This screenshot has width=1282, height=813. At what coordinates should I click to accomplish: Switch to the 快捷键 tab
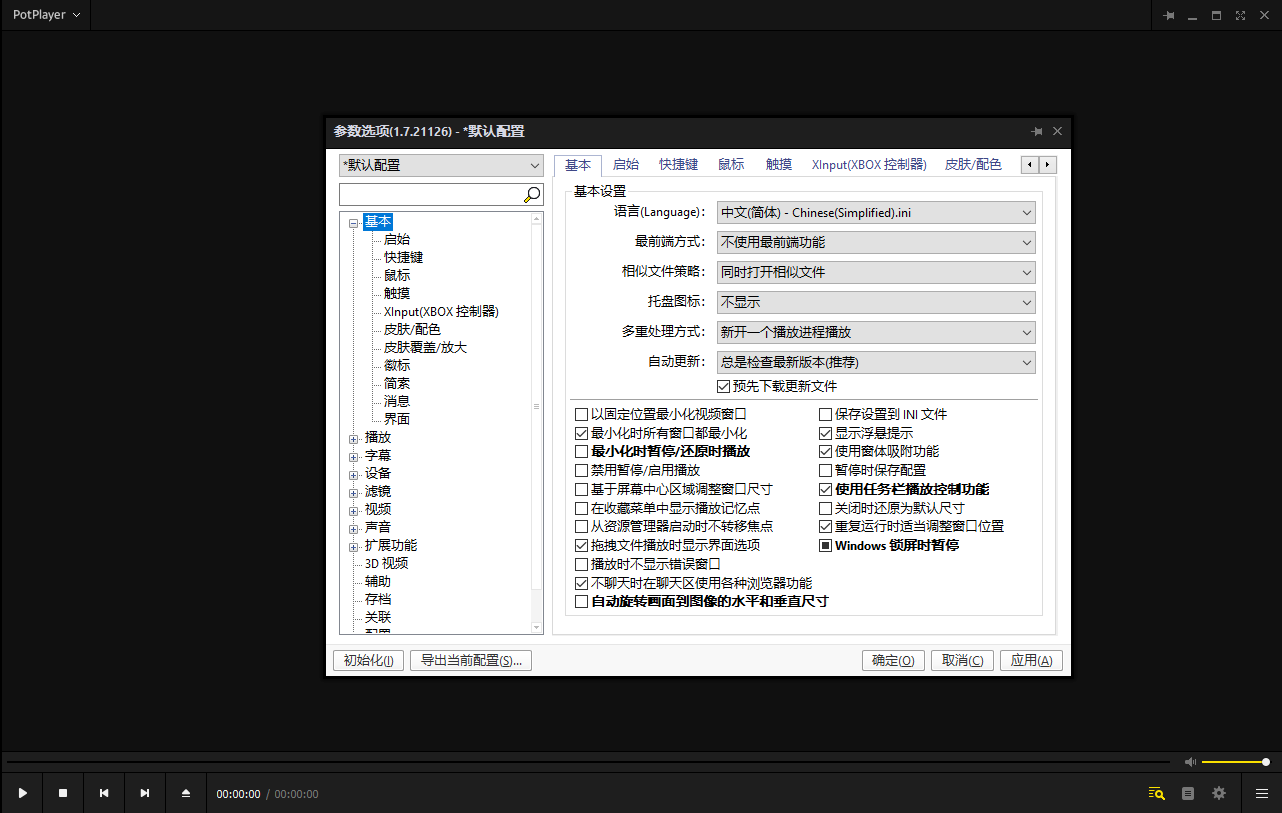coord(678,165)
